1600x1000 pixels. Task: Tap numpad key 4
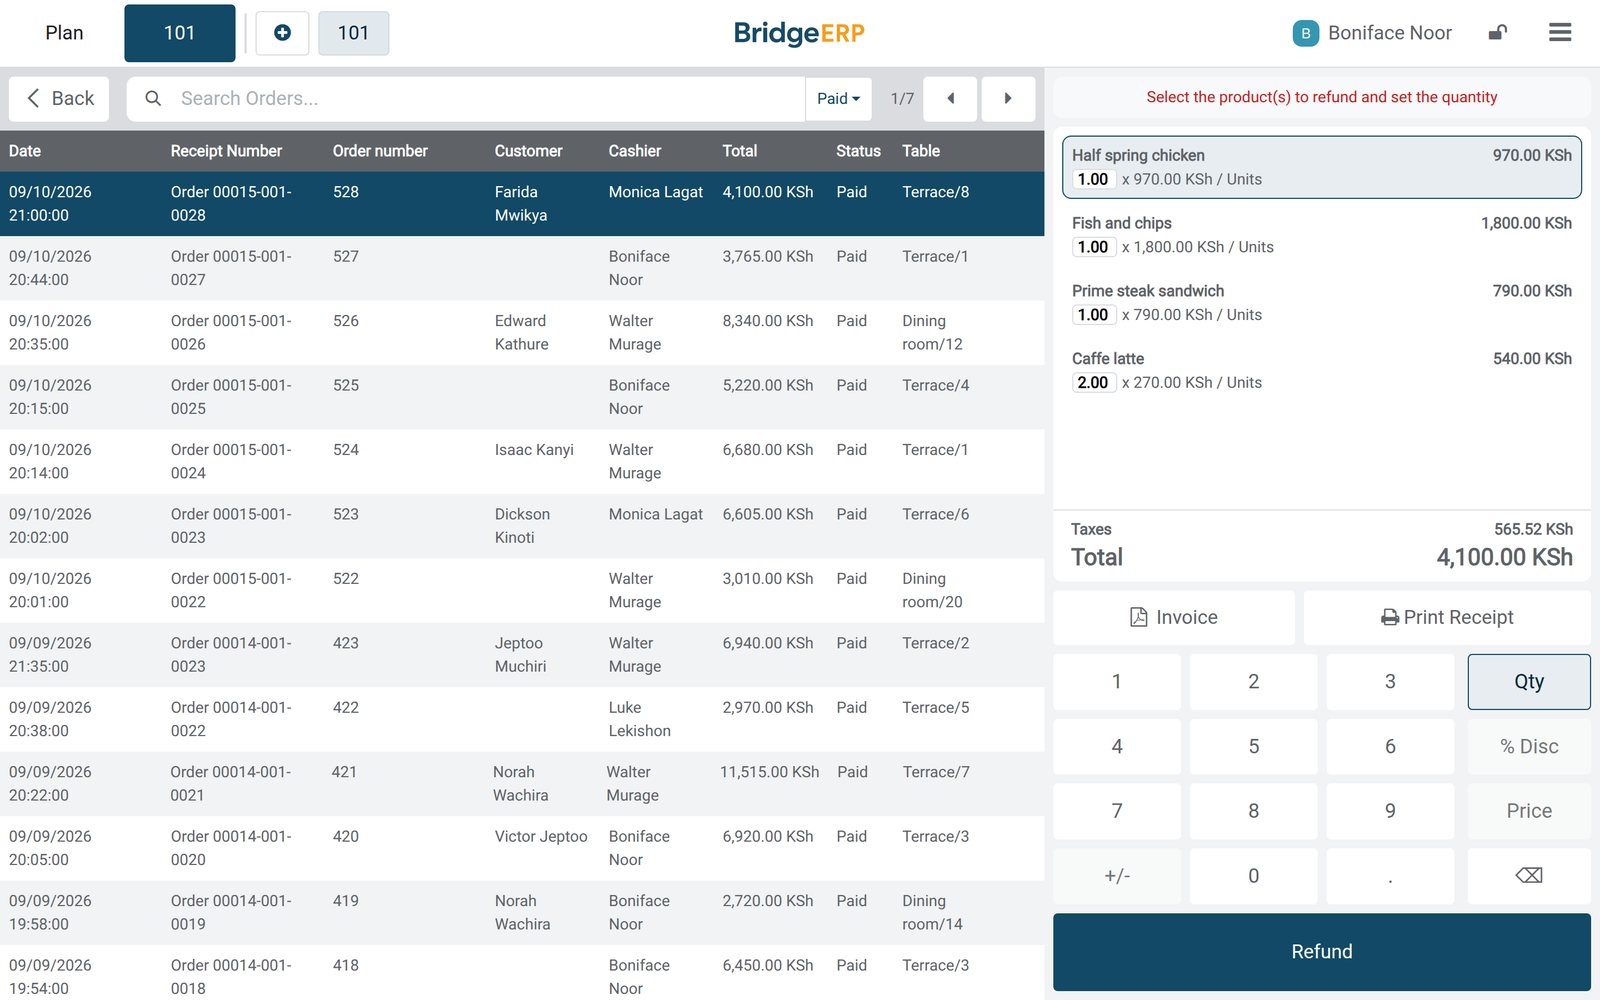1117,746
